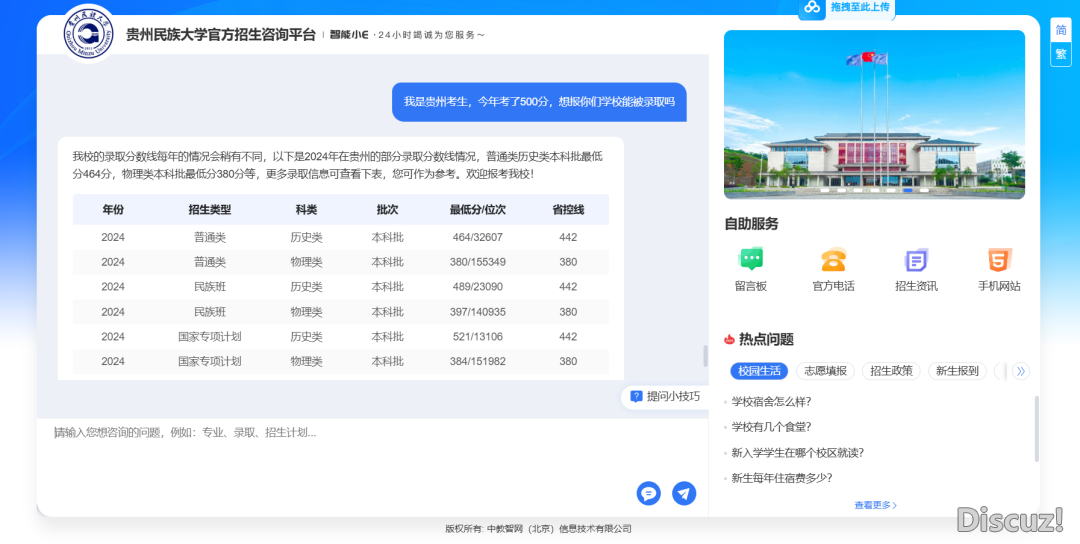Click the chat bubble icon near send
This screenshot has height=544, width=1080.
(648, 493)
